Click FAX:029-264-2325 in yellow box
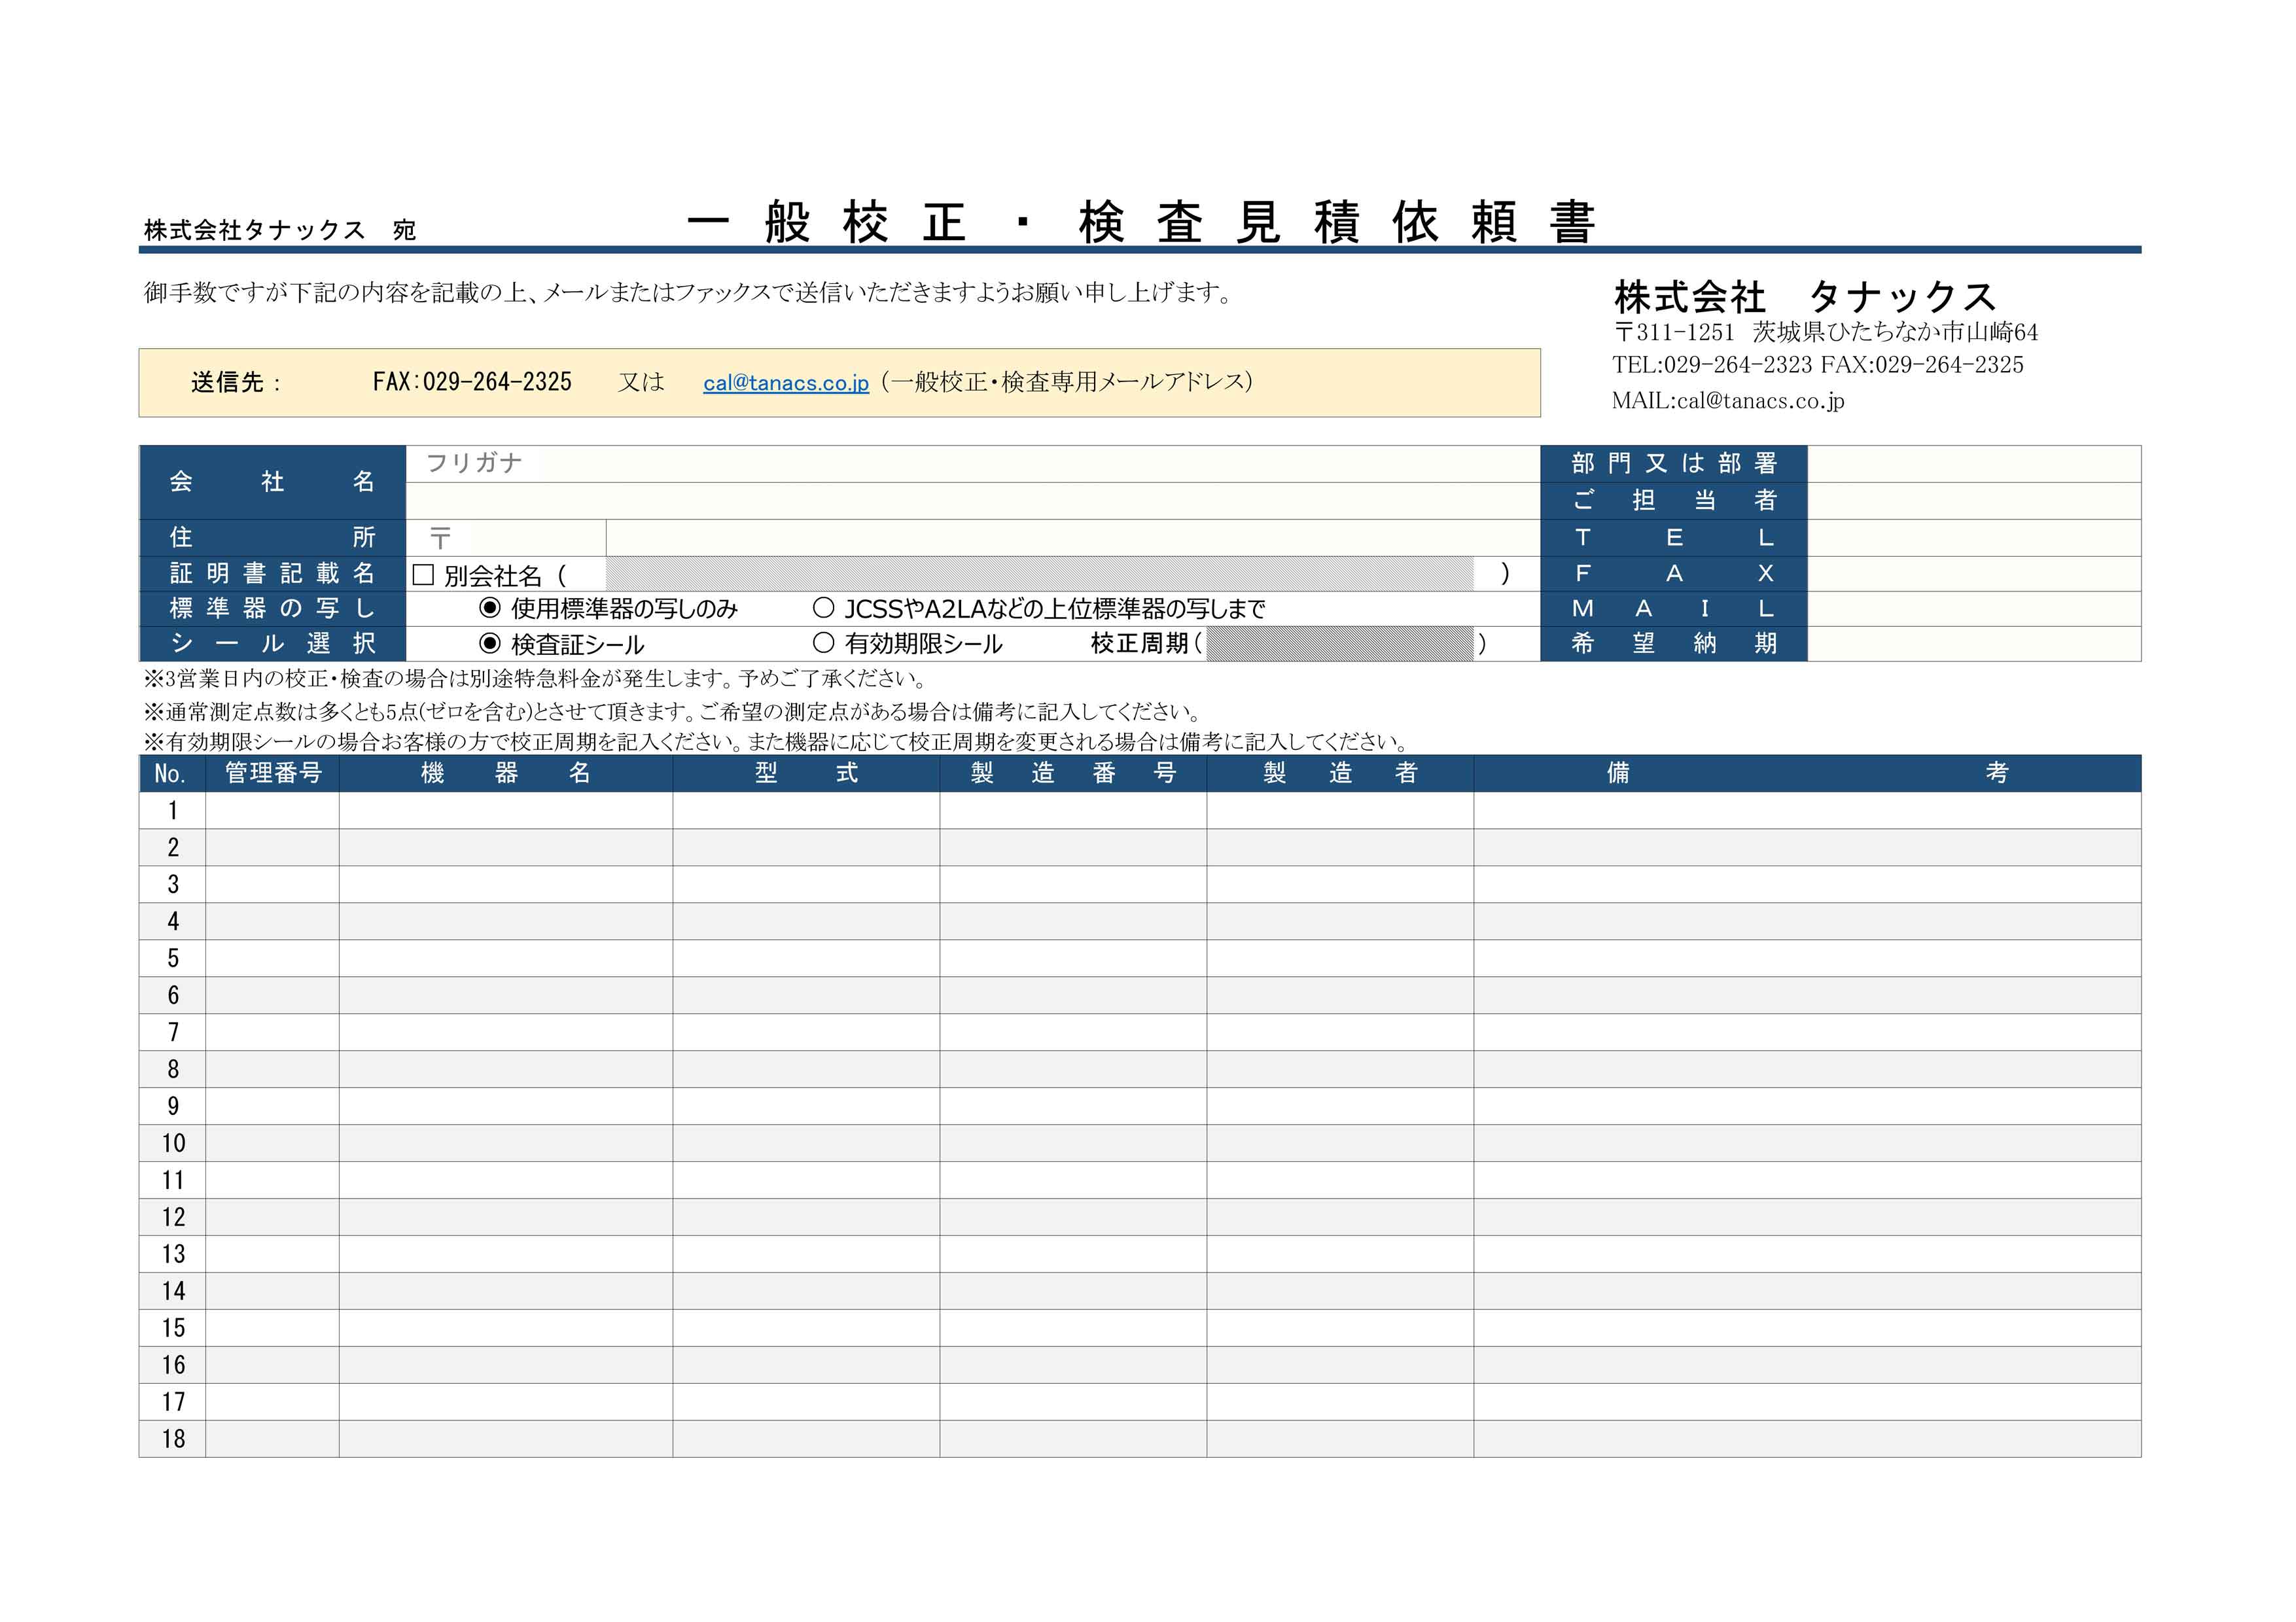2296x1622 pixels. coord(472,382)
